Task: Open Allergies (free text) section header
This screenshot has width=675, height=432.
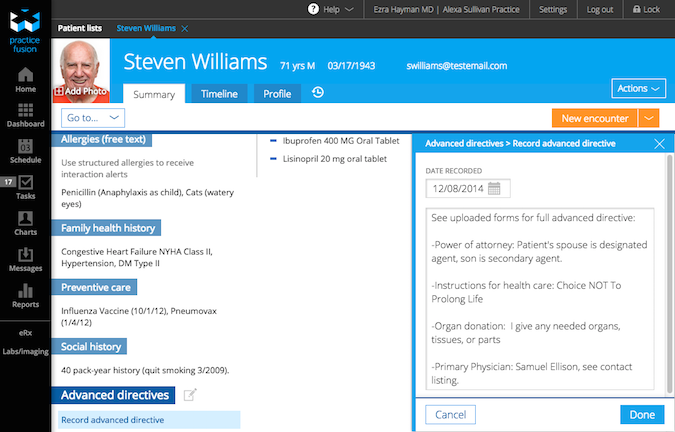Action: [103, 139]
